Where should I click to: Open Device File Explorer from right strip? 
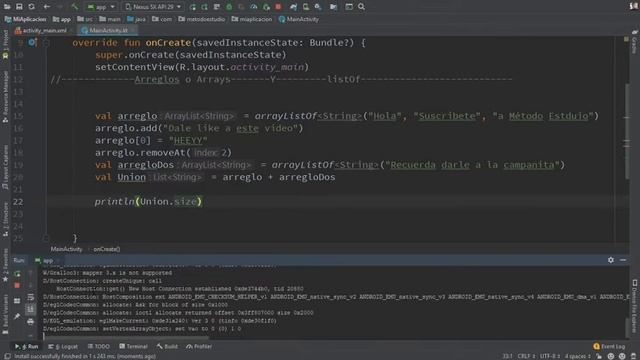pos(635,306)
